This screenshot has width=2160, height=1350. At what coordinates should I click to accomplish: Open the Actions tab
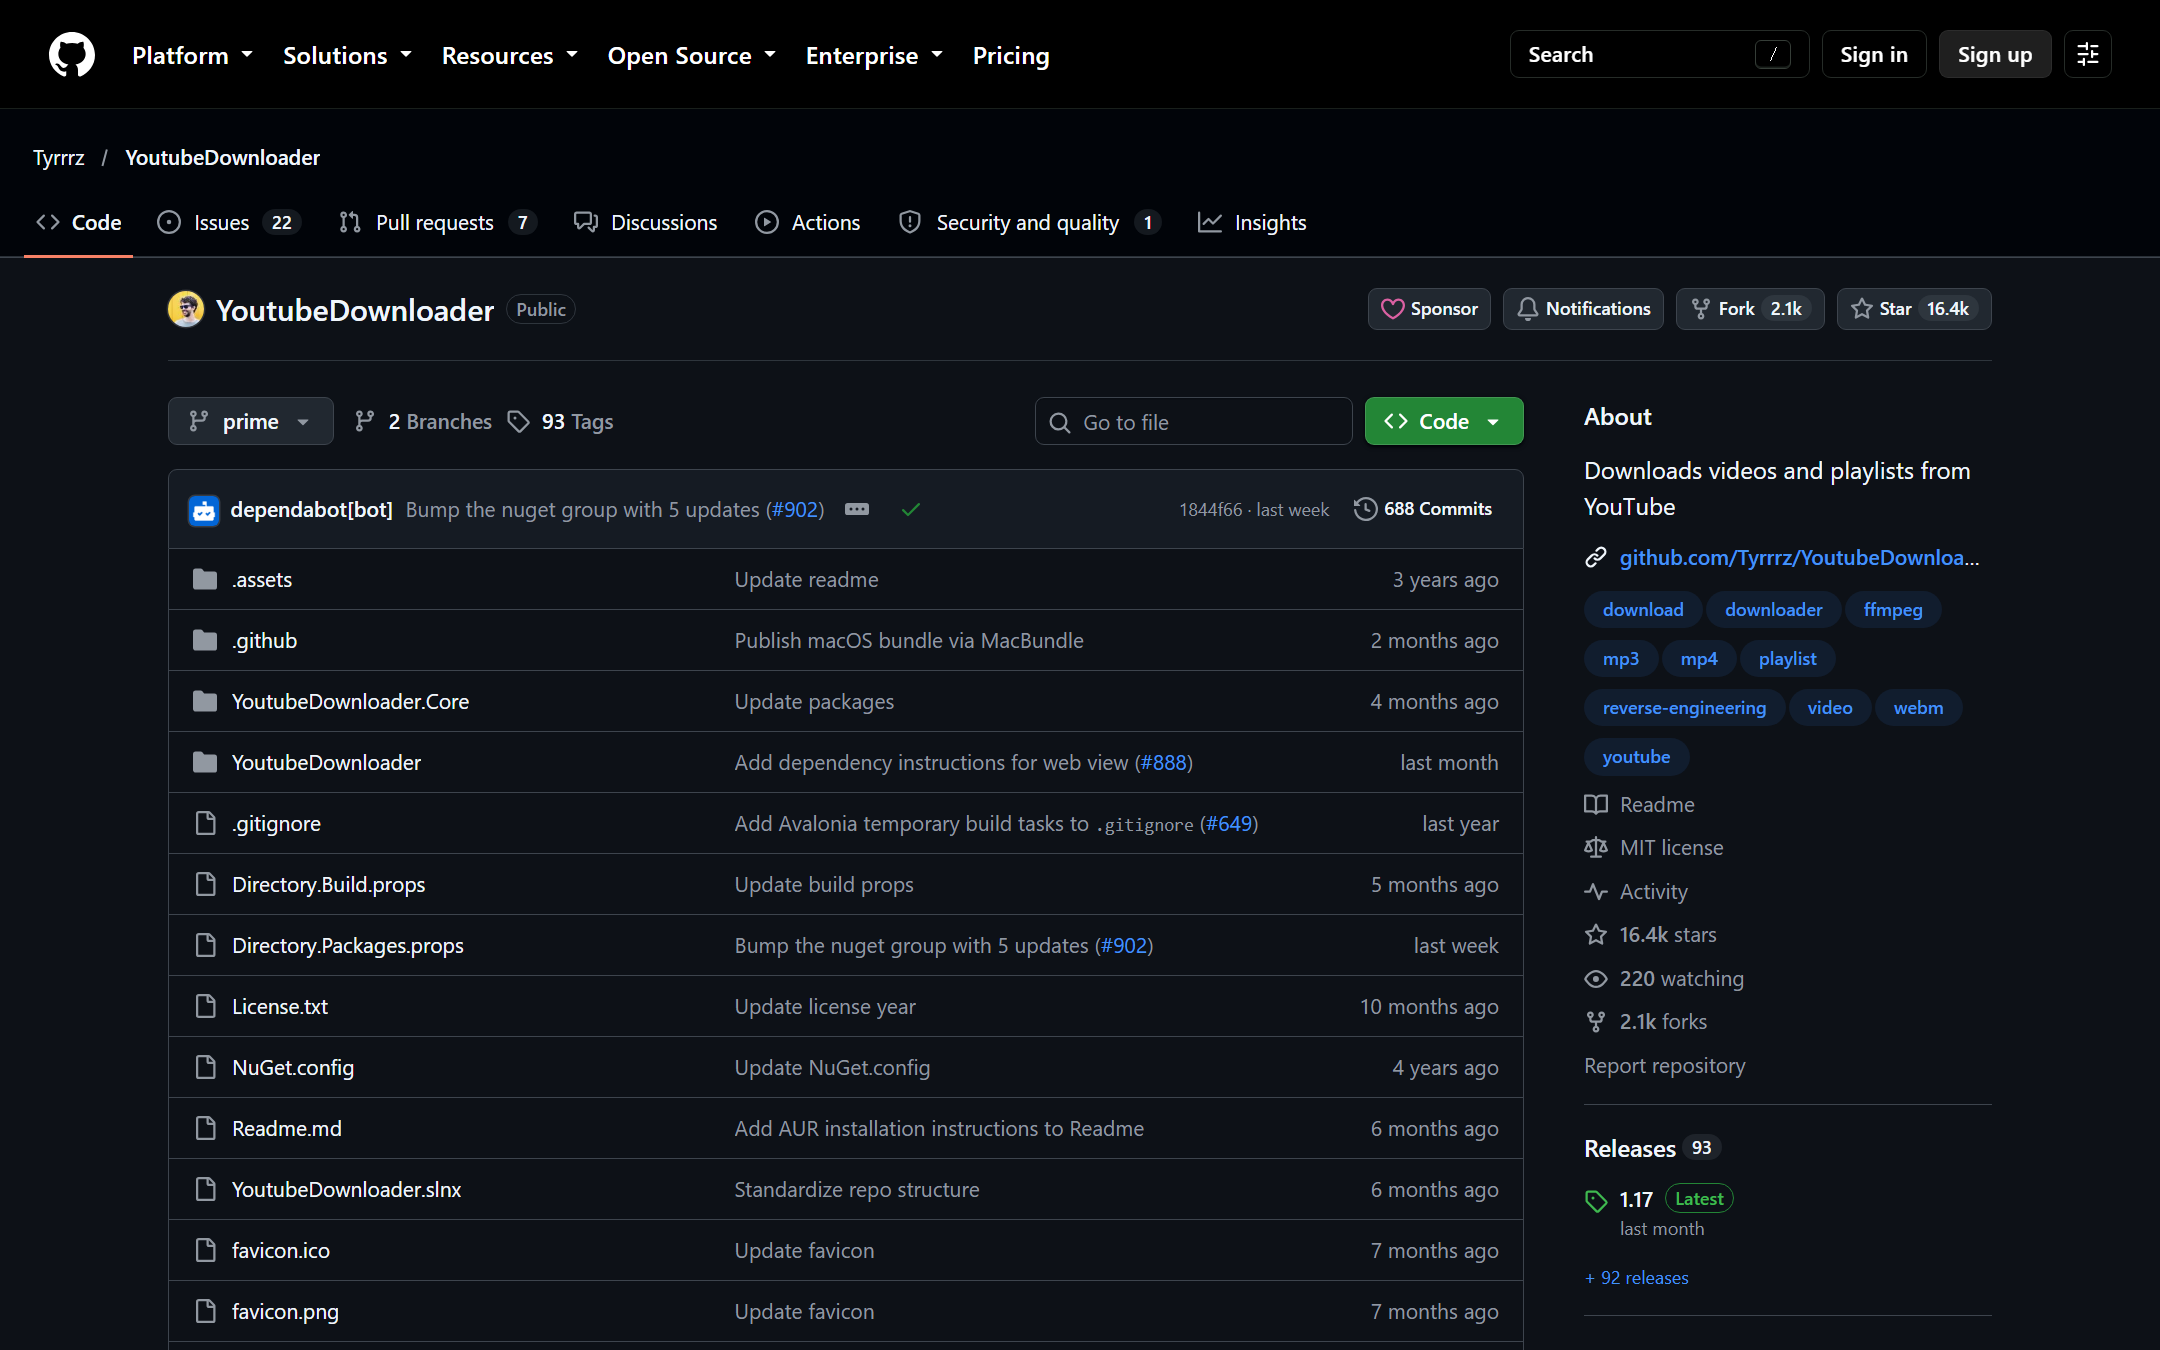[x=808, y=222]
